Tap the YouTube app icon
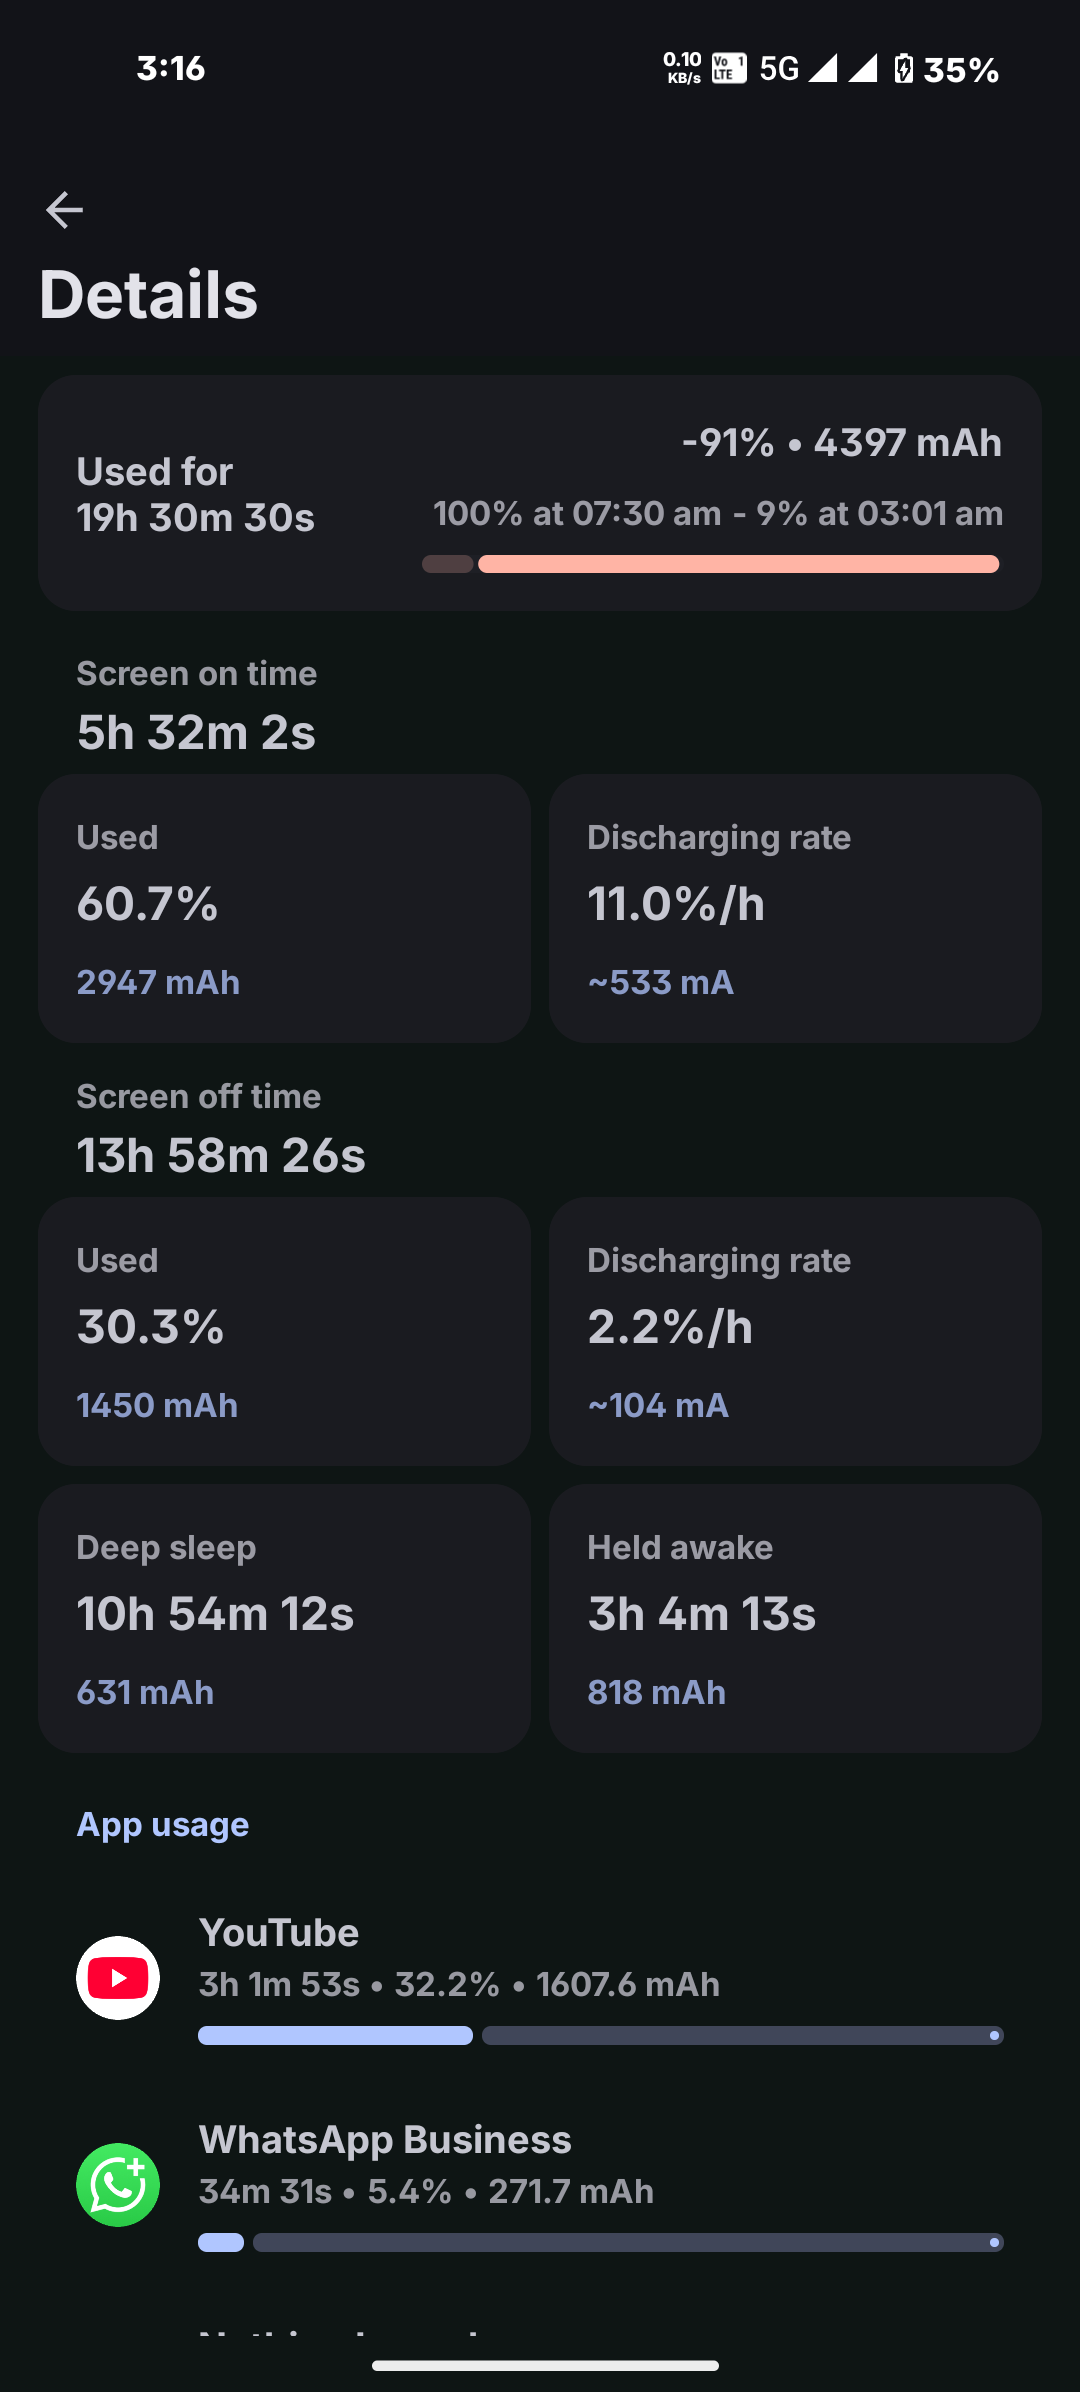 (118, 1977)
